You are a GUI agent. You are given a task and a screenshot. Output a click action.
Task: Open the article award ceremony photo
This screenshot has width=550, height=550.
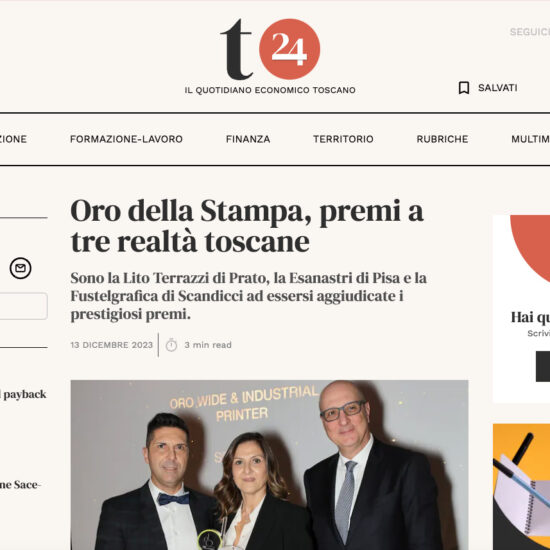269,465
